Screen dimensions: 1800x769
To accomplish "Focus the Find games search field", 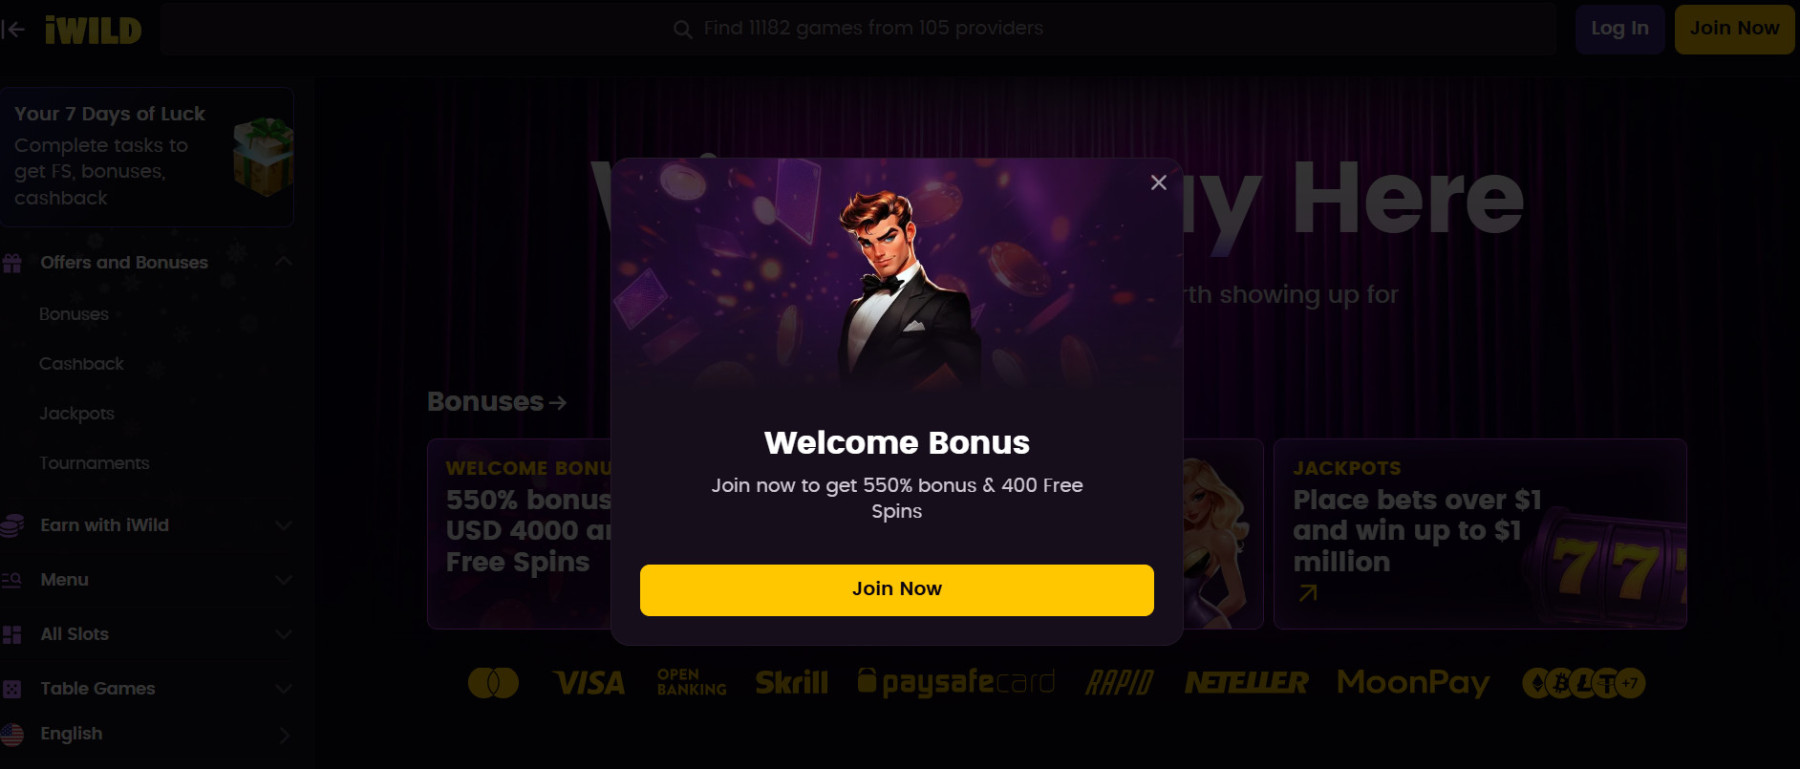I will pyautogui.click(x=858, y=29).
